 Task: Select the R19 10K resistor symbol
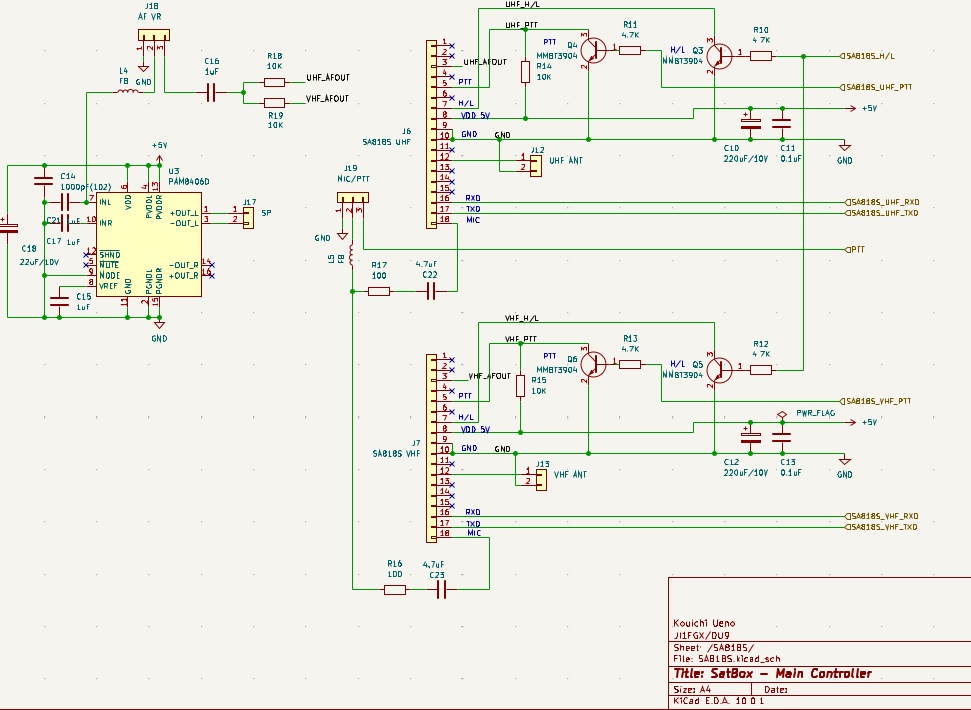pyautogui.click(x=274, y=103)
